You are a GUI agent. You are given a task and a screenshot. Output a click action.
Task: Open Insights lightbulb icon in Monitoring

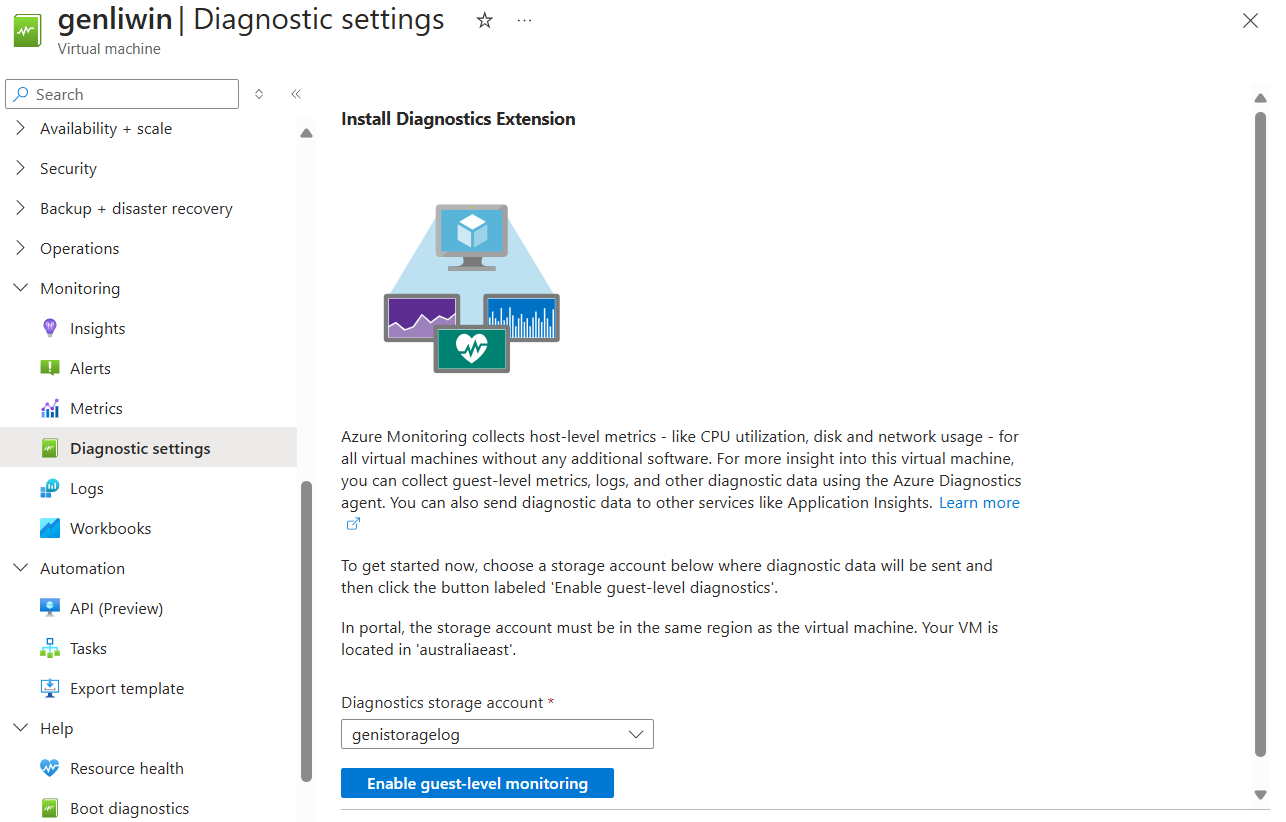tap(50, 328)
